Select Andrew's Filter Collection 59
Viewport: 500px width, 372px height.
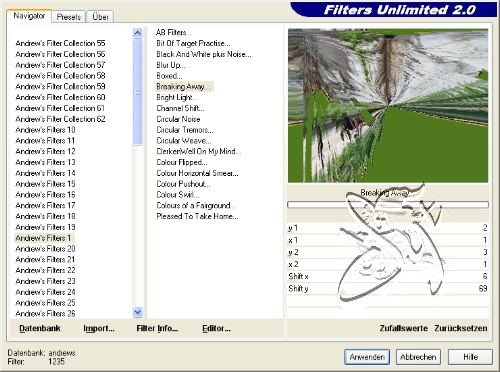[x=60, y=86]
